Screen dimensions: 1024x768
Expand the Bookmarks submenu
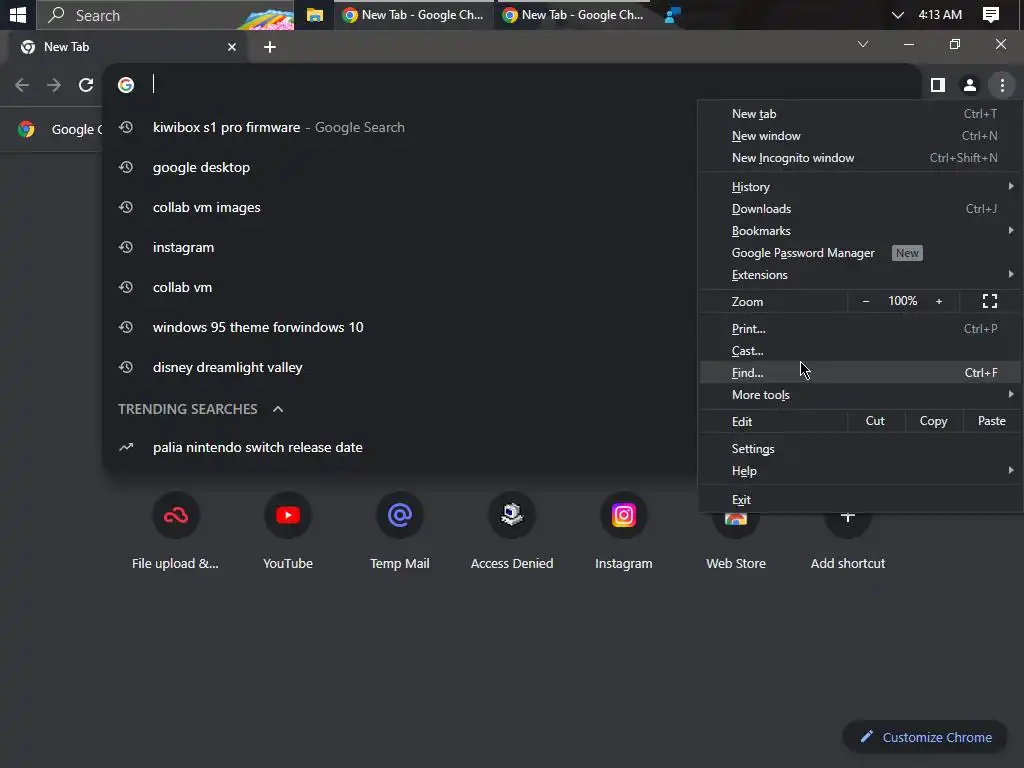861,231
